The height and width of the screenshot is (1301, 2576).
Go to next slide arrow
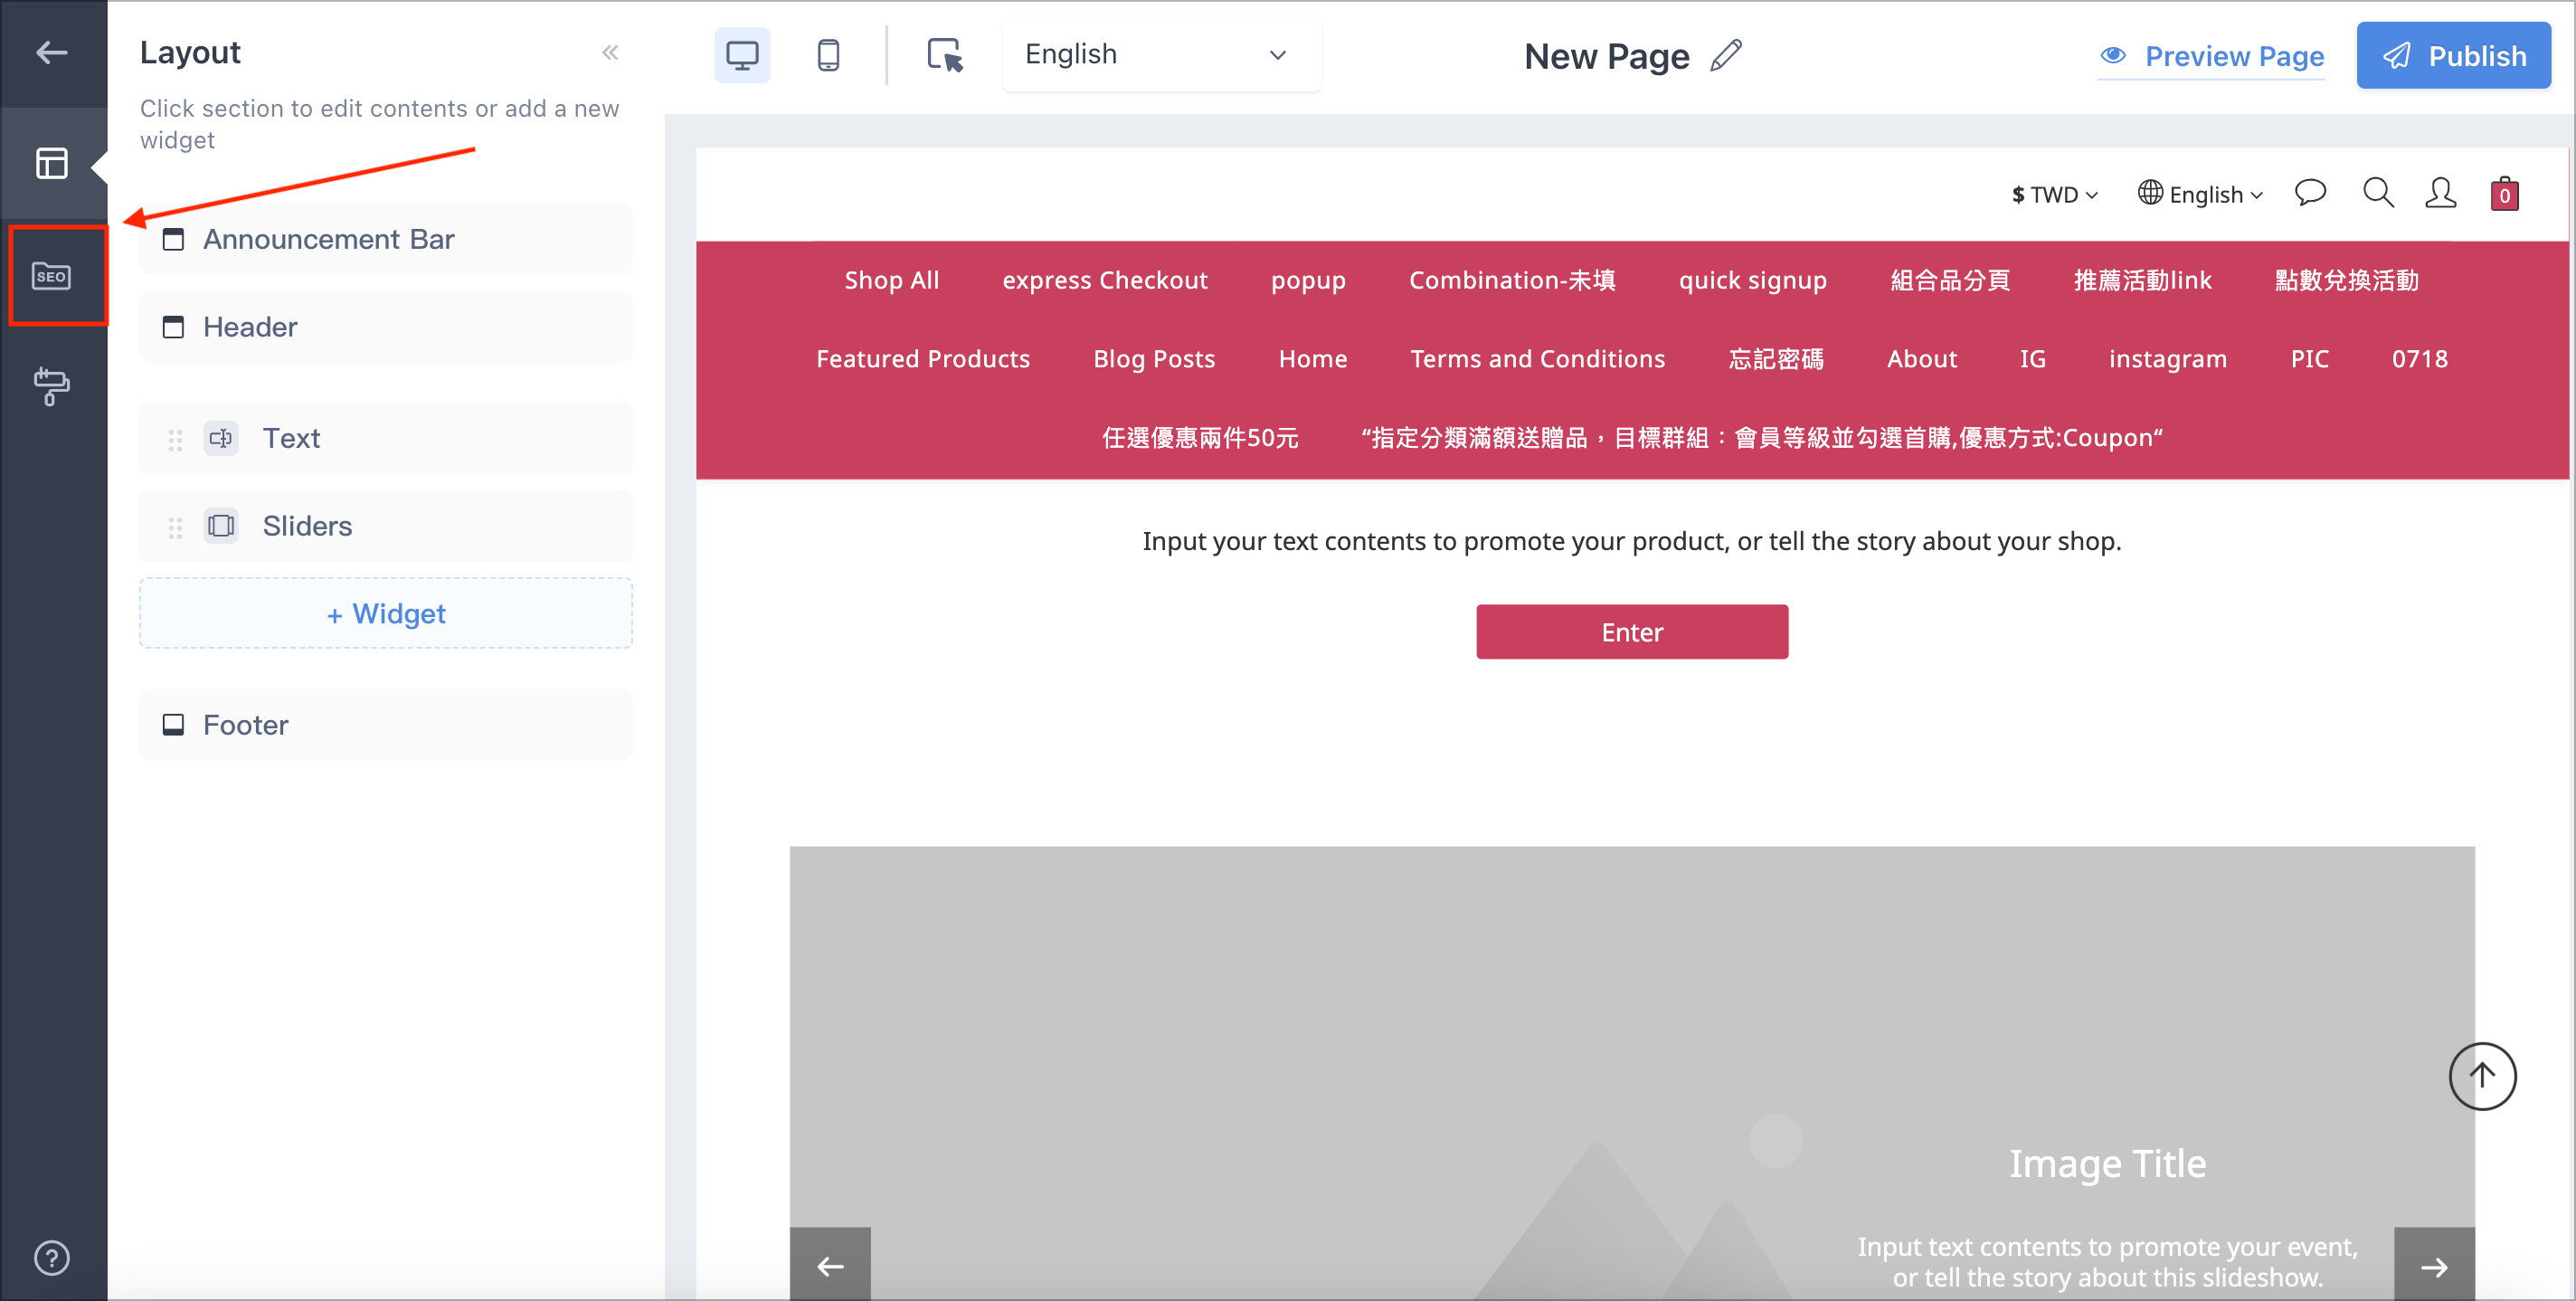[x=2434, y=1266]
